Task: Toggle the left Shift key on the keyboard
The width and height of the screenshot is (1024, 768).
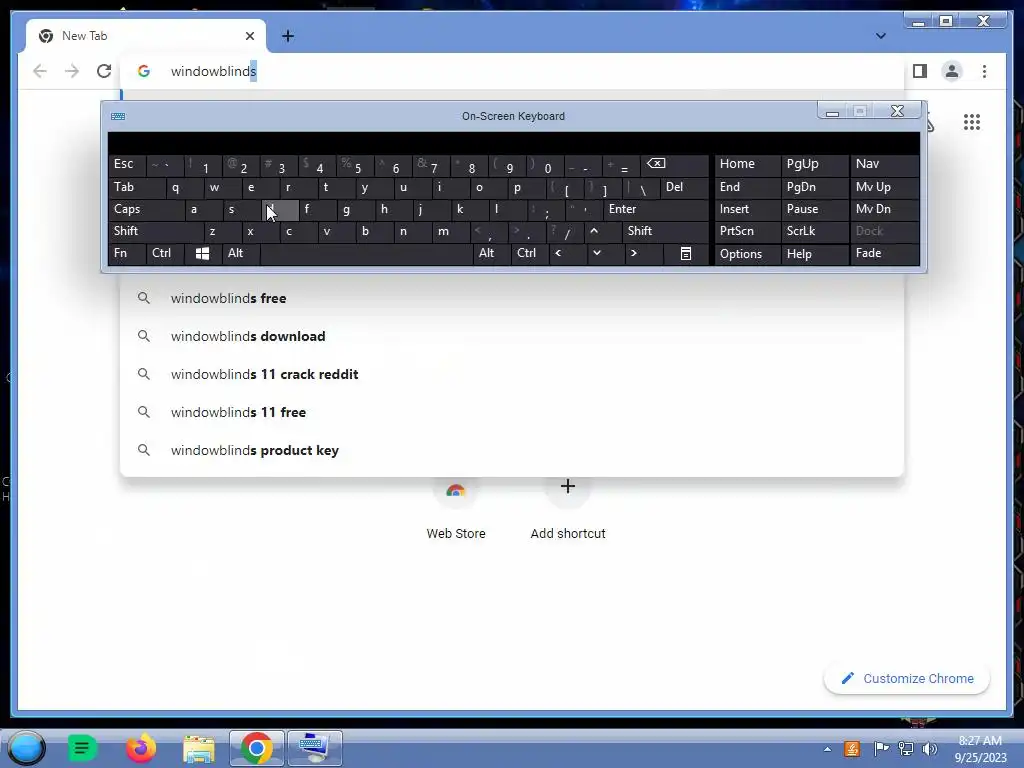Action: click(156, 231)
